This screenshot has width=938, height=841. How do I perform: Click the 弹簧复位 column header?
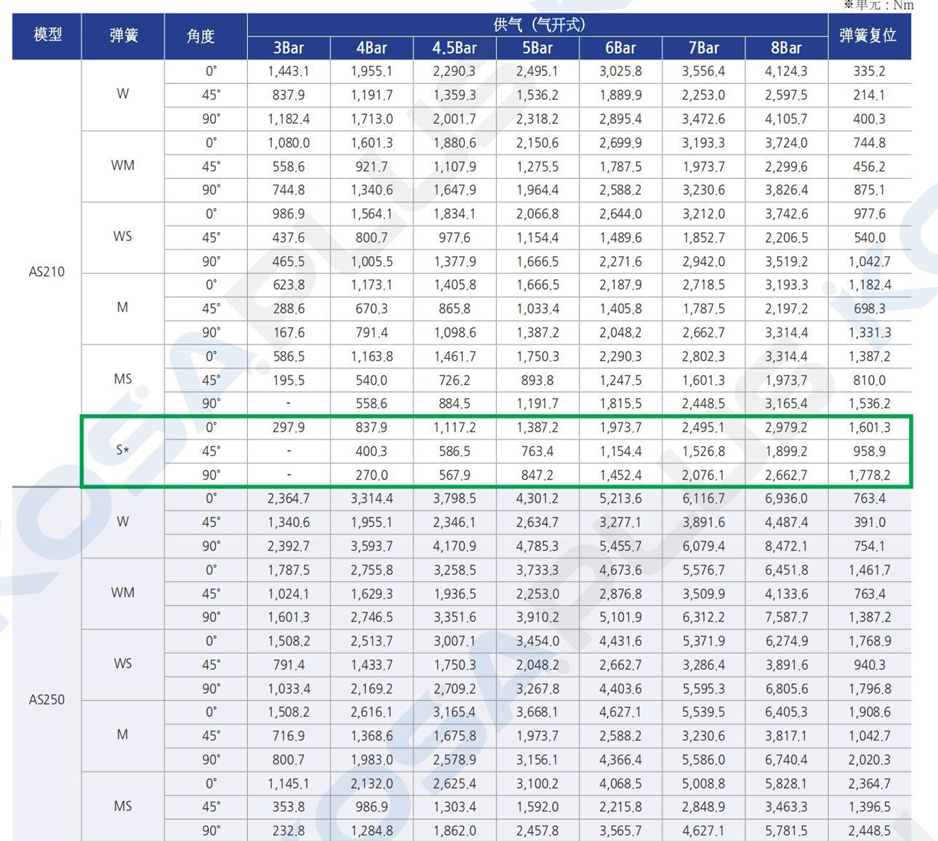869,36
